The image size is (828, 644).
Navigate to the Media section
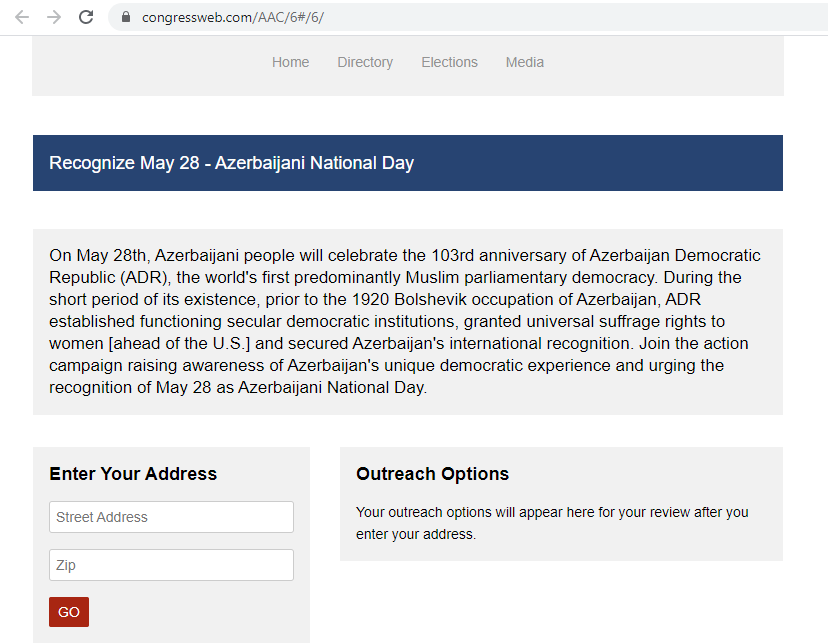tap(525, 62)
